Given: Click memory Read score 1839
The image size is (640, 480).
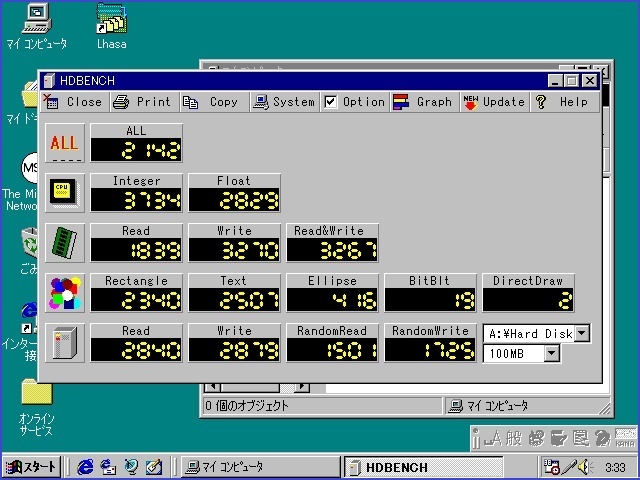Looking at the screenshot, I should pyautogui.click(x=136, y=250).
